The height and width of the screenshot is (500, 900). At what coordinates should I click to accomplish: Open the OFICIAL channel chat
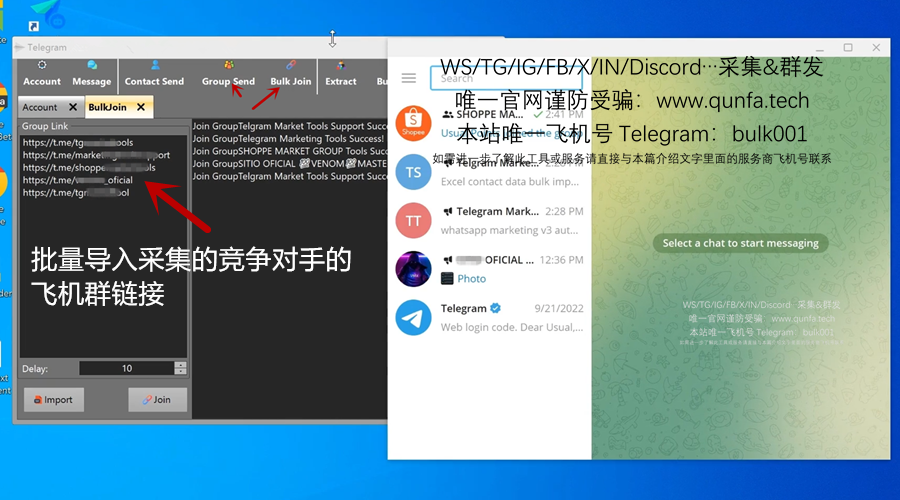point(490,269)
